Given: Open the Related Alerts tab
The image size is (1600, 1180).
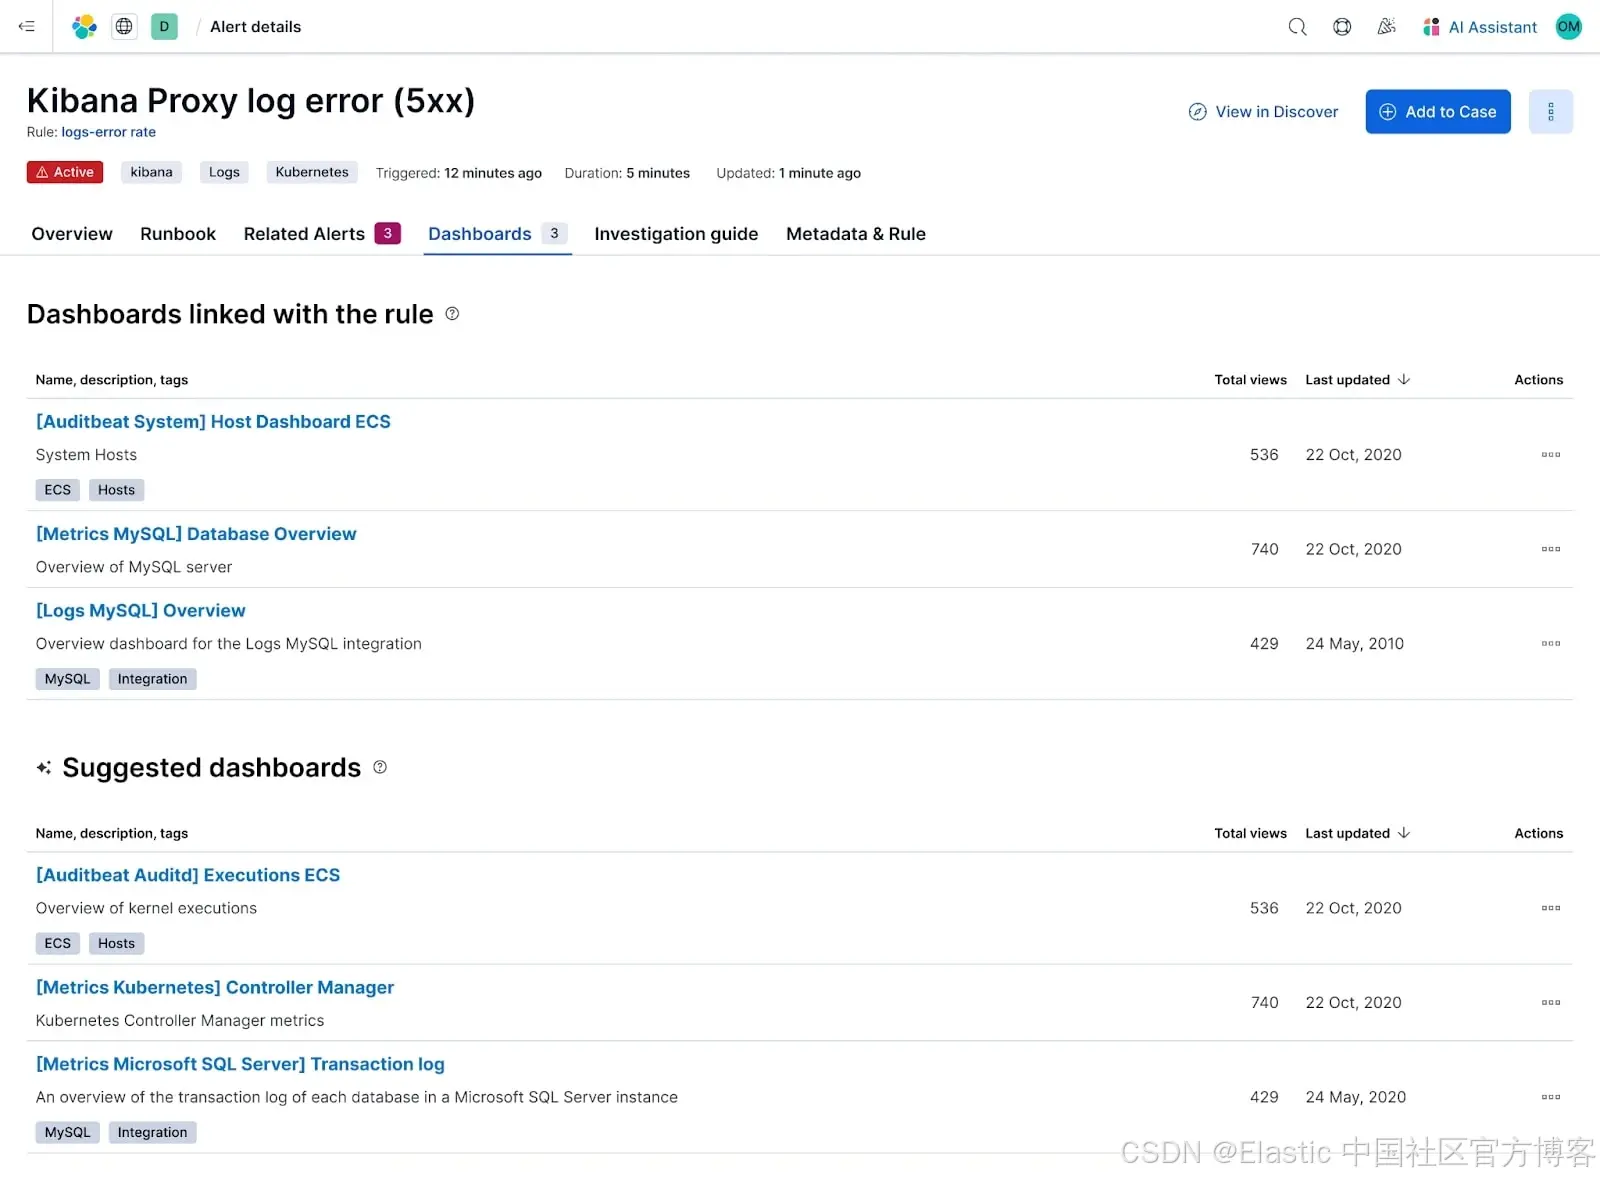Looking at the screenshot, I should pyautogui.click(x=322, y=234).
